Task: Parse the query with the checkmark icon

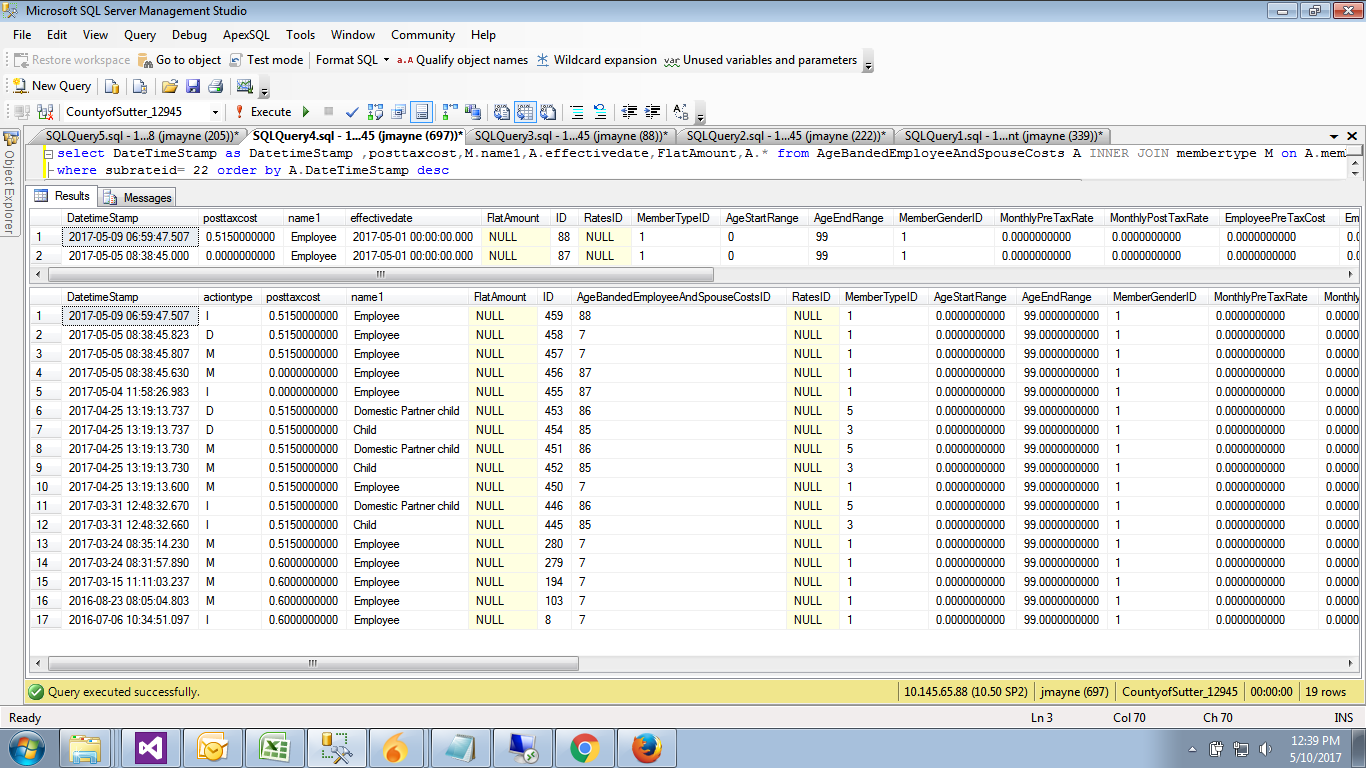Action: 352,112
